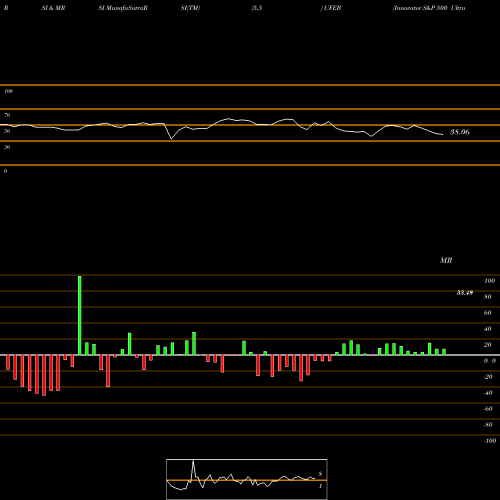Image resolution: width=500 pixels, height=500 pixels.
Task: Click the RSI axis label 50
Action: 7,131
